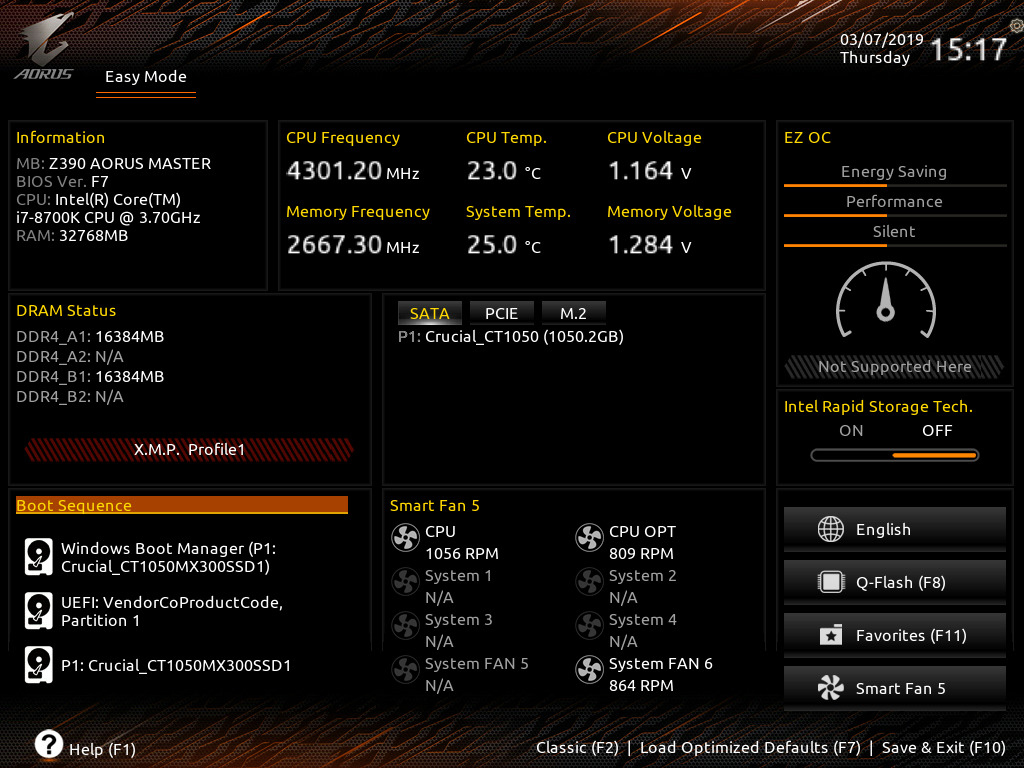Open Q-Flash (F8) utility
The height and width of the screenshot is (768, 1024).
coord(895,583)
